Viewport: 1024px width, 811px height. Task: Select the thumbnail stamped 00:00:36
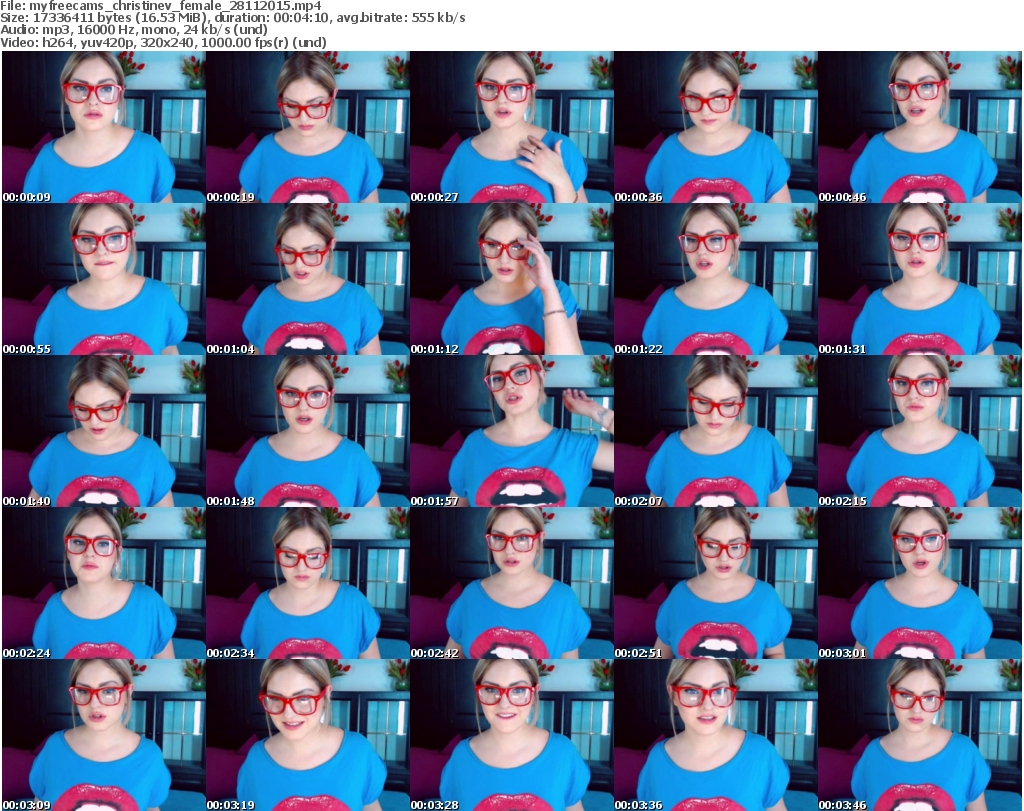tap(715, 127)
